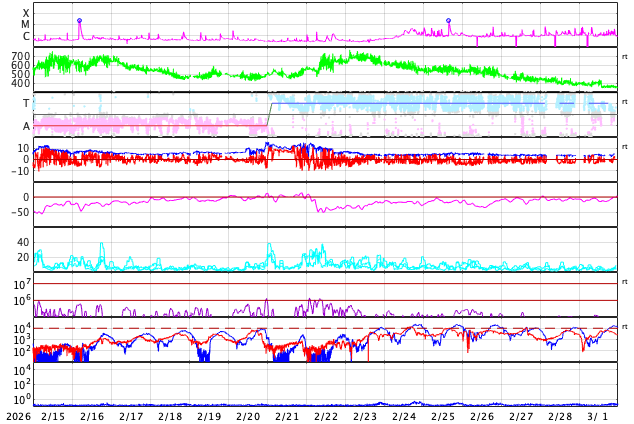Select the 2/18 date label
Viewport: 634px width, 424px height.
[170, 416]
